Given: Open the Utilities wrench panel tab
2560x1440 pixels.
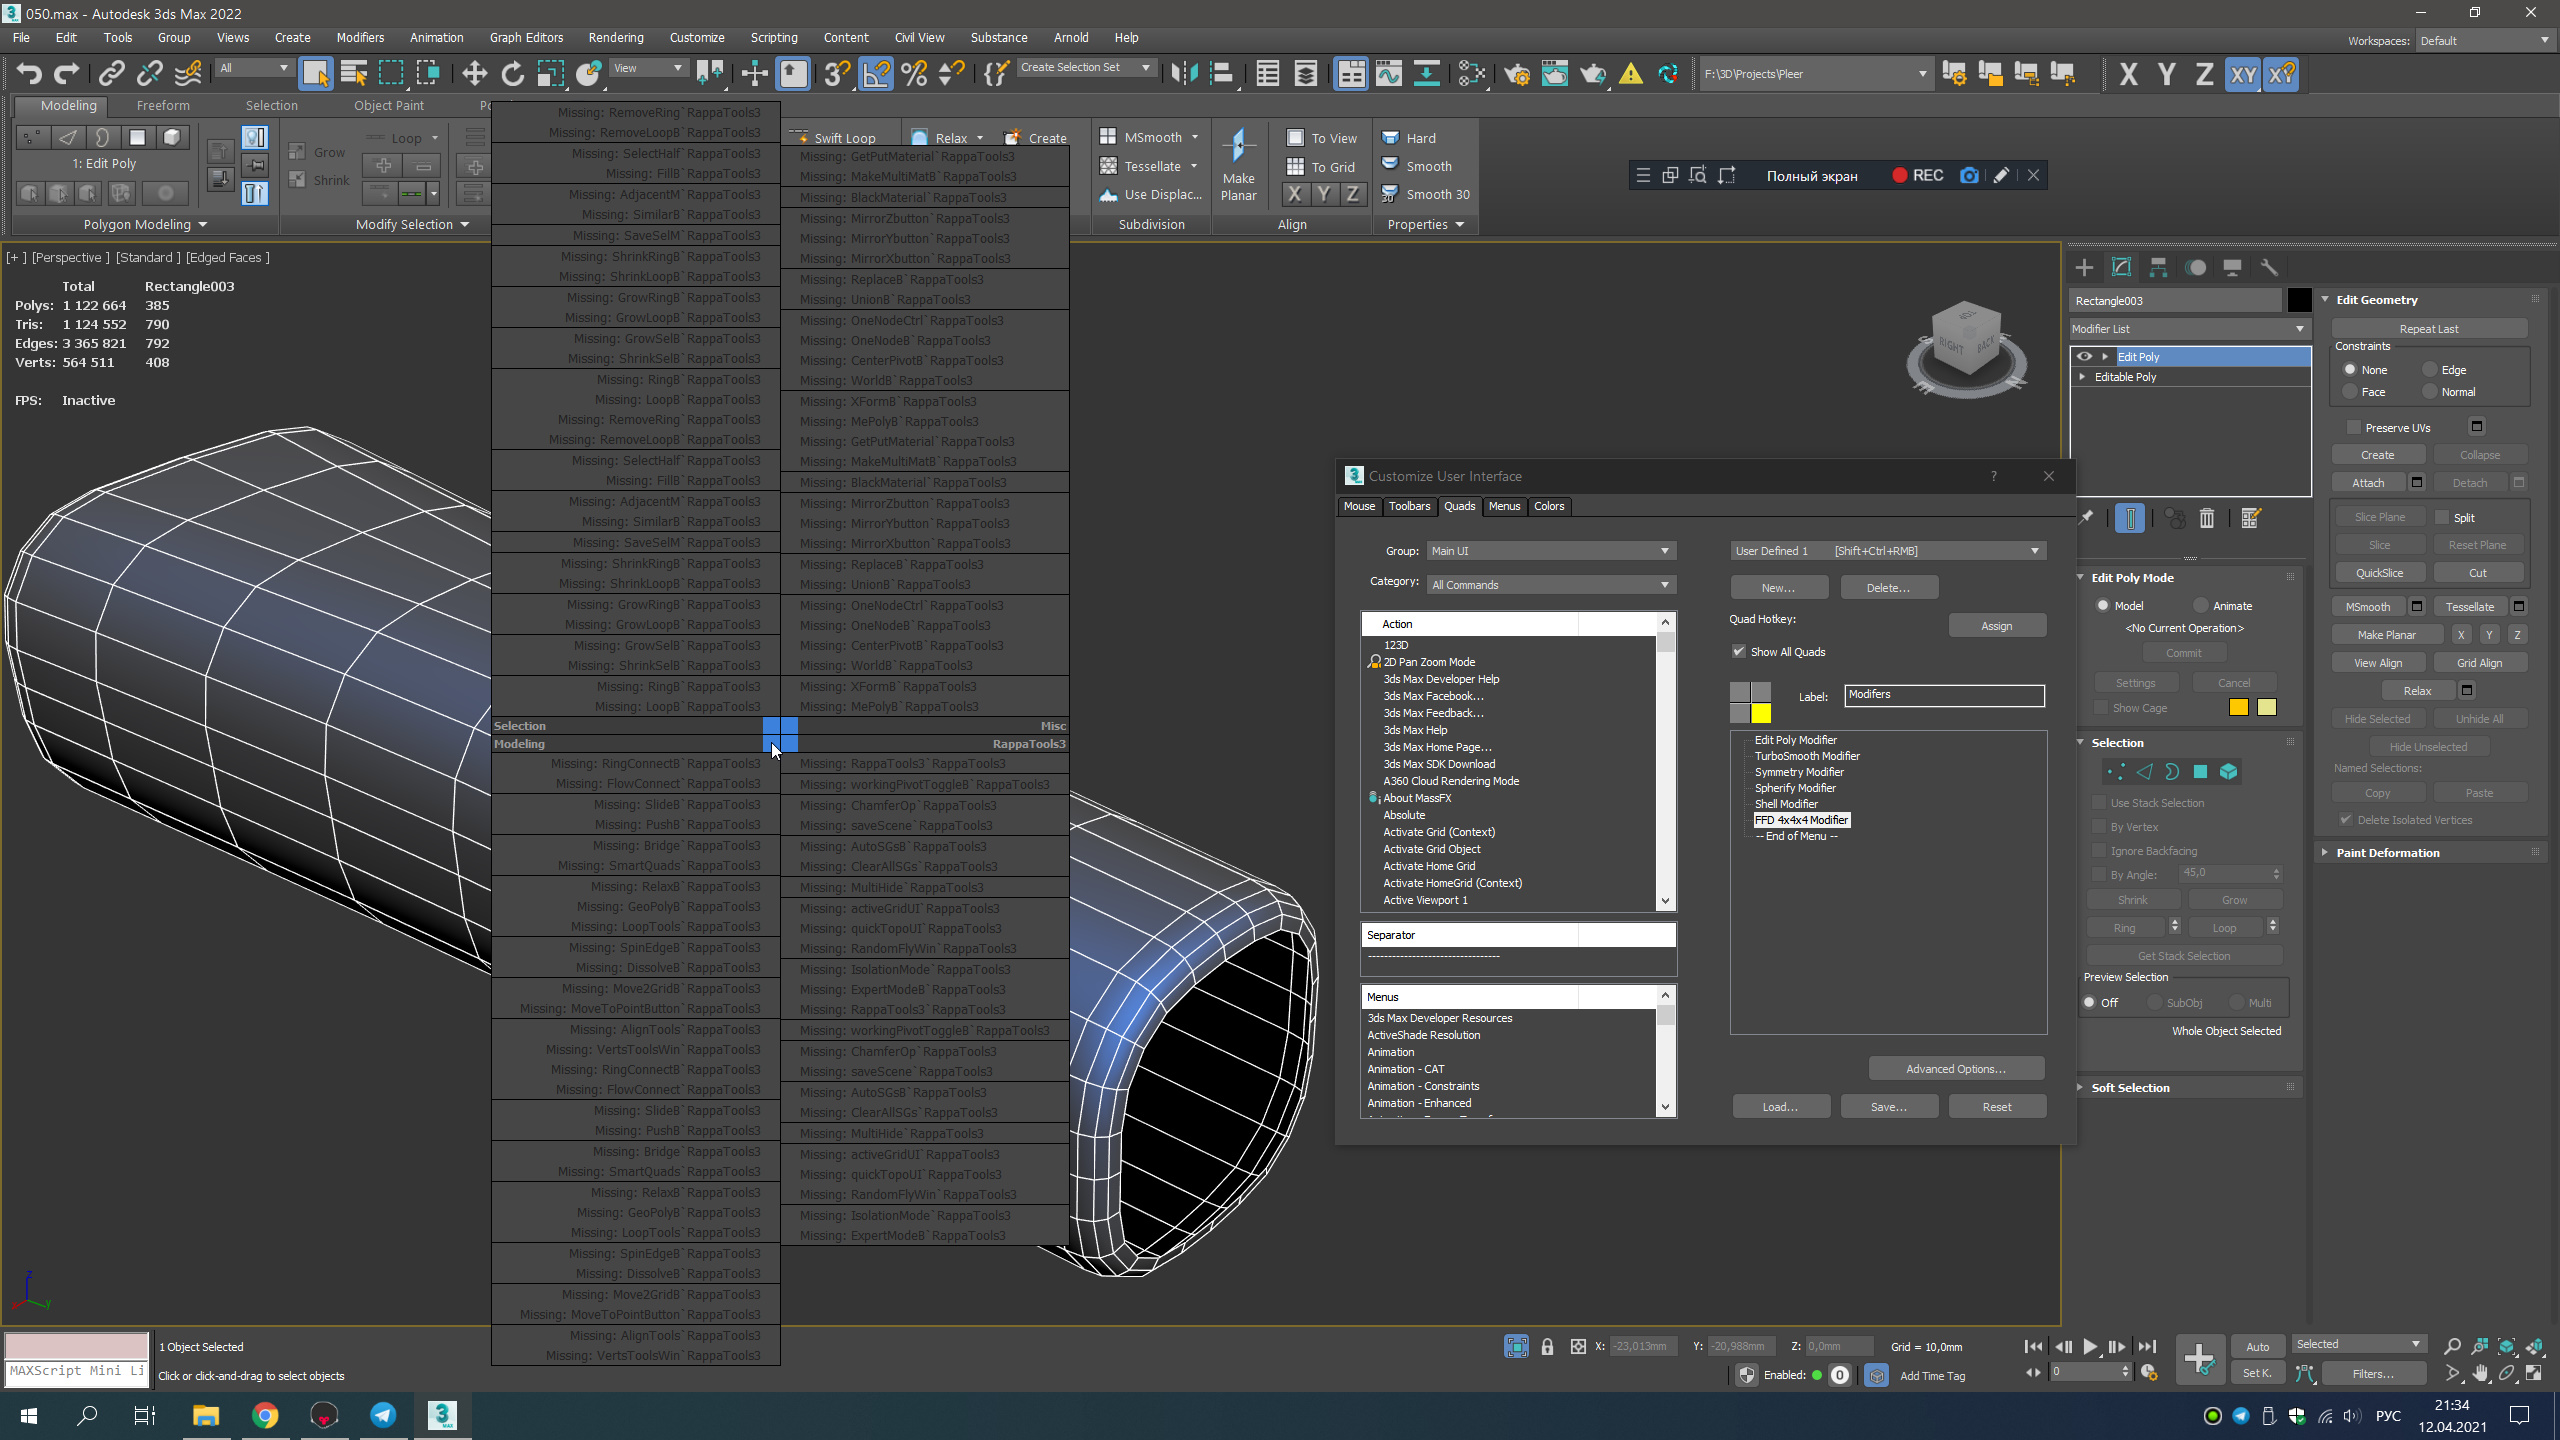Looking at the screenshot, I should 2269,267.
